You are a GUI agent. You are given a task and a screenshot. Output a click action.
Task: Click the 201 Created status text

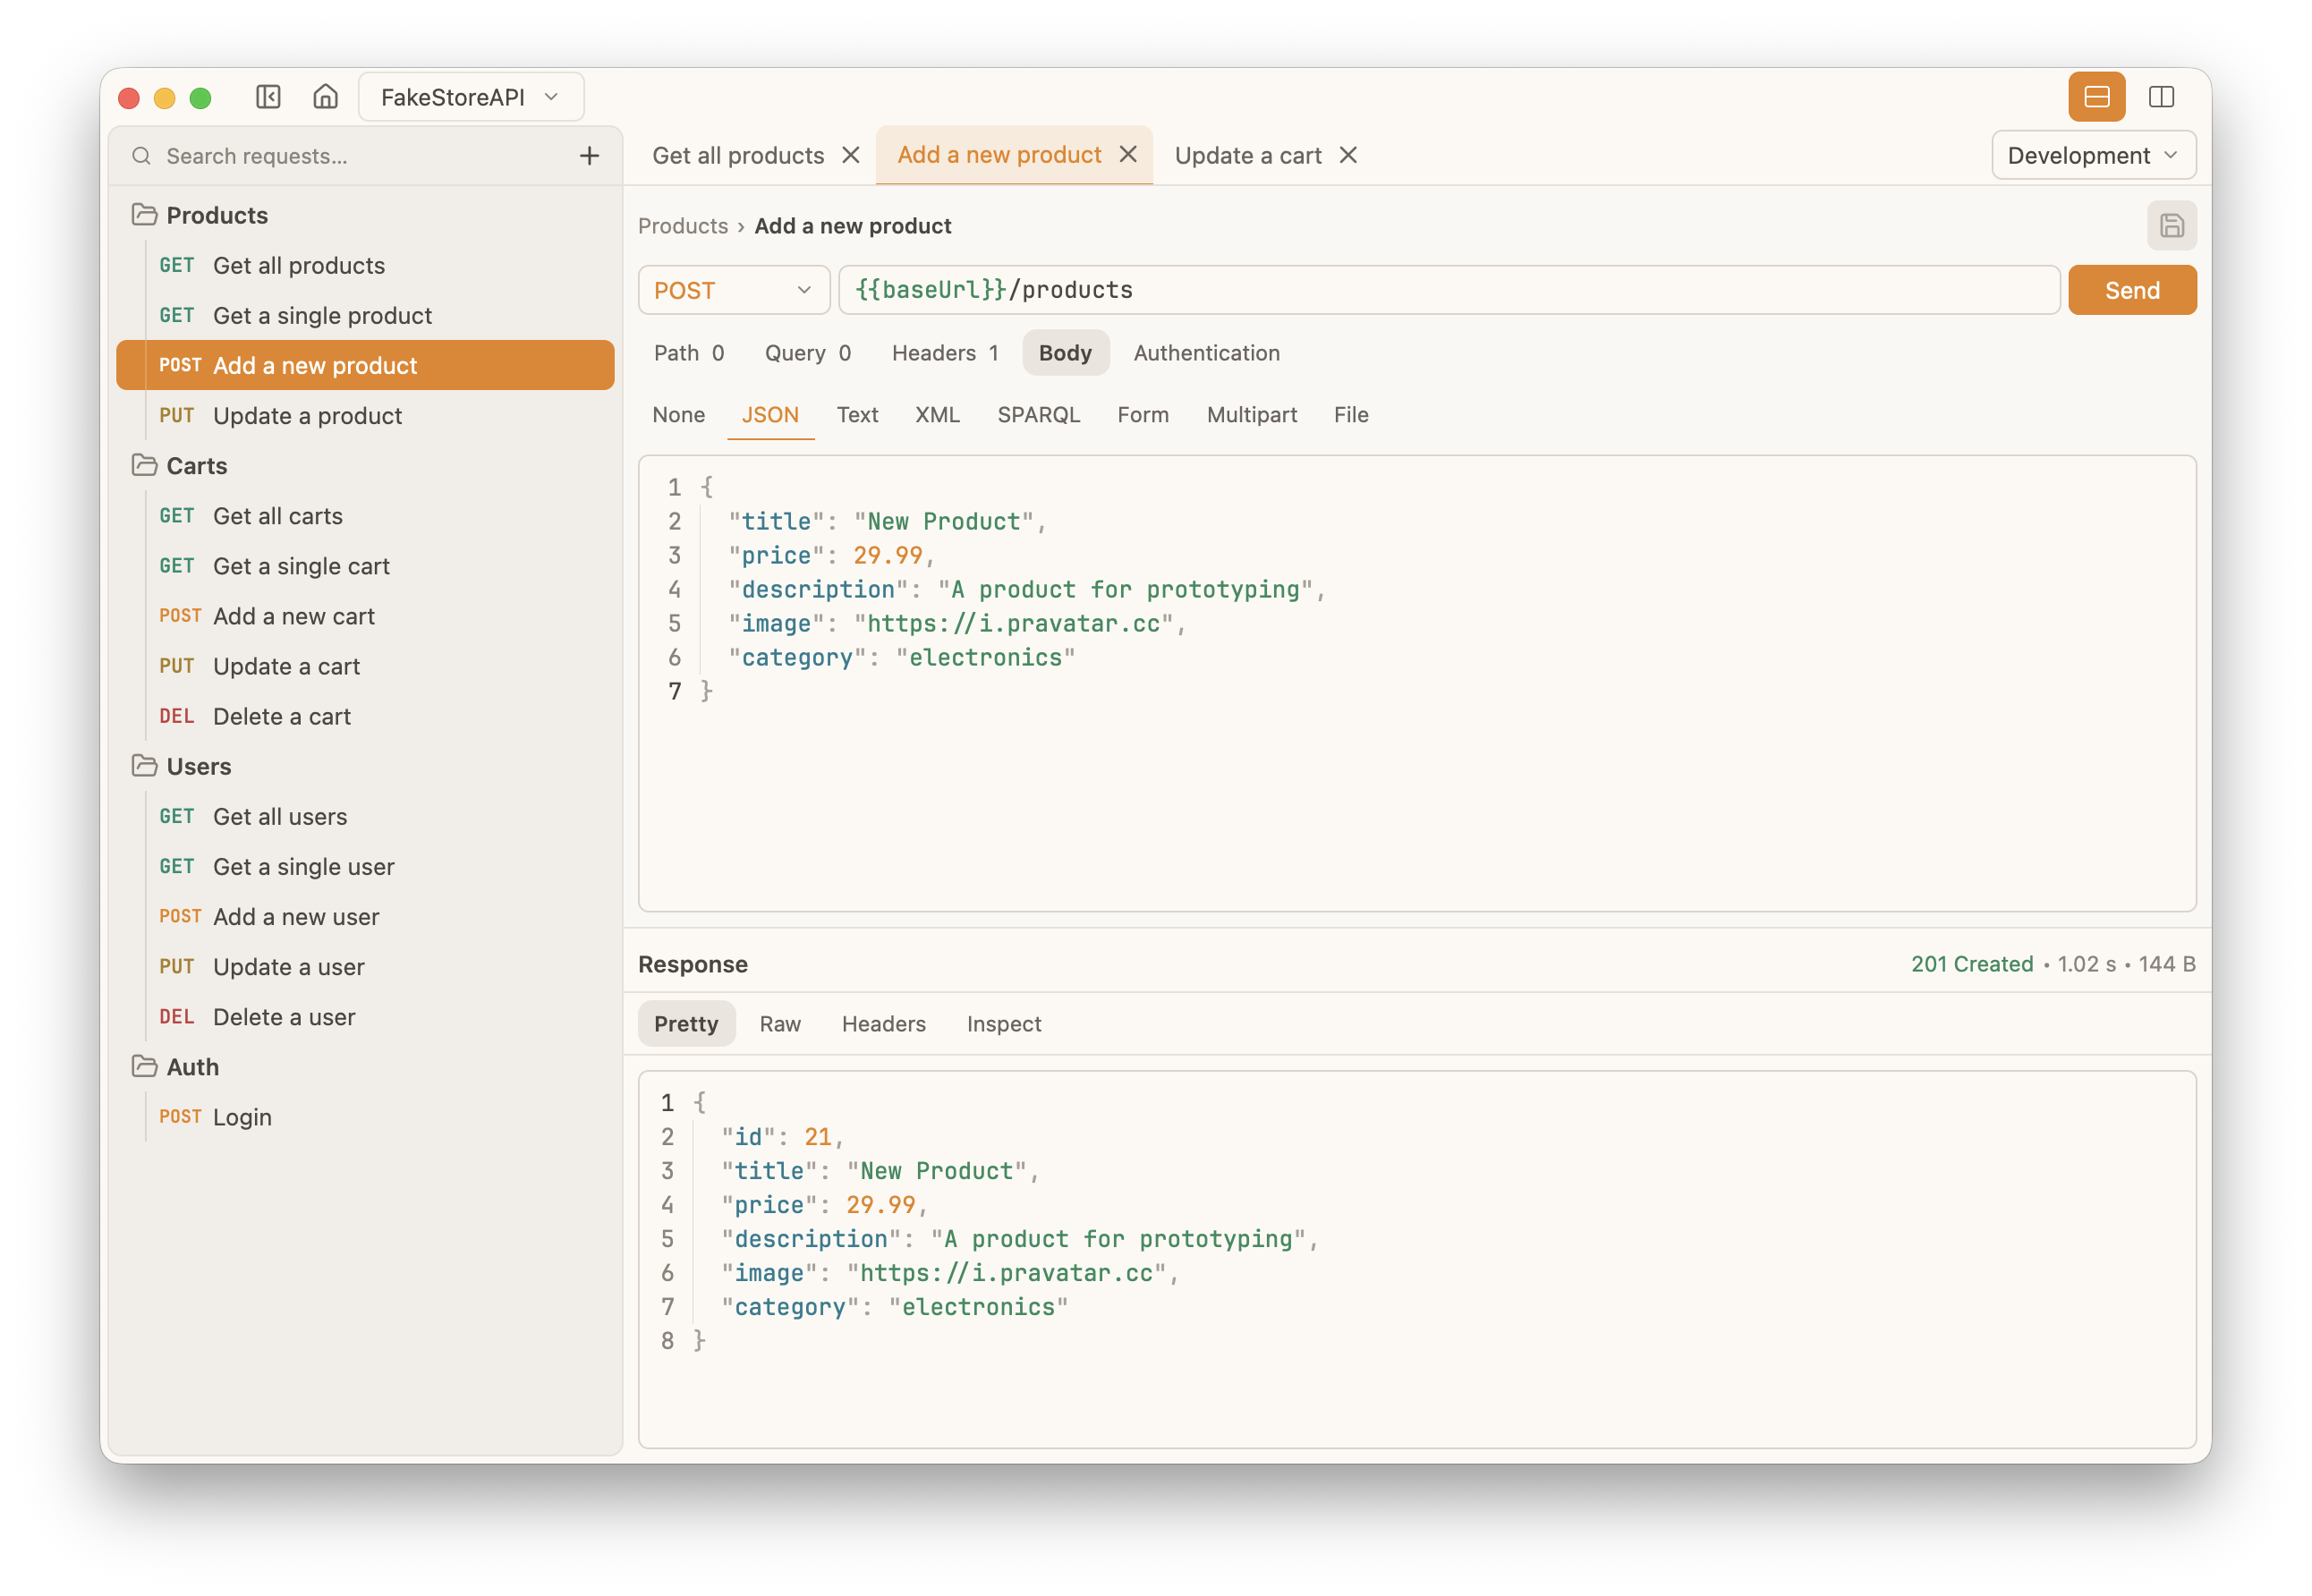pyautogui.click(x=1972, y=964)
